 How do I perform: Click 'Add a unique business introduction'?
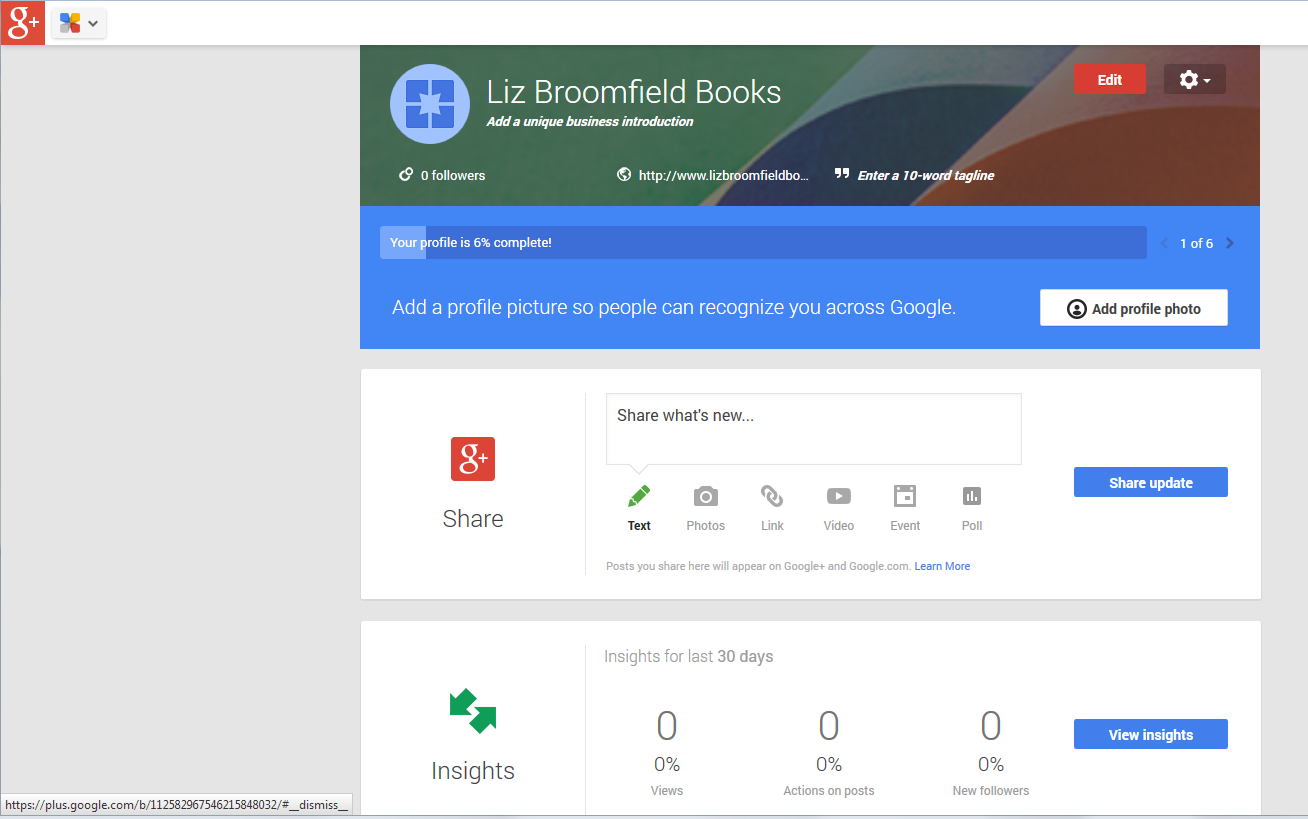(x=590, y=122)
